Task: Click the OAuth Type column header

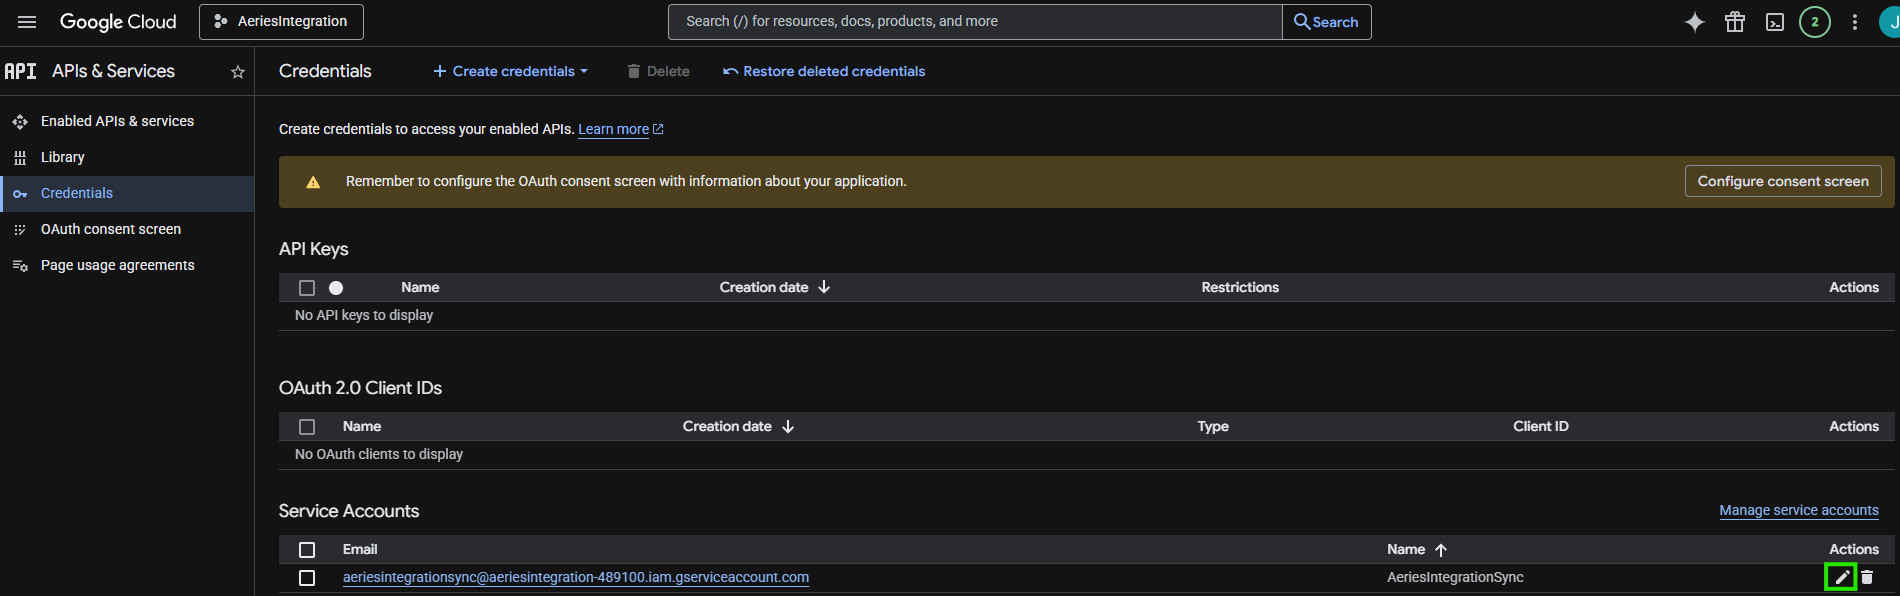Action: coord(1213,426)
